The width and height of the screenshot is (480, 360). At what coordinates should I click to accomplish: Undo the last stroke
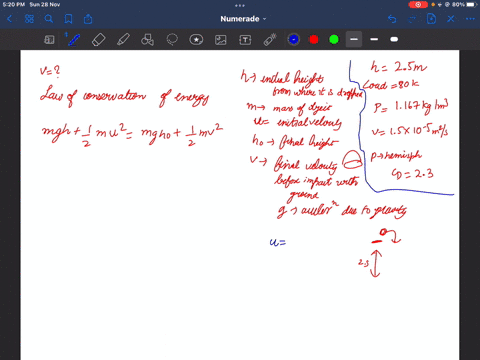[x=392, y=19]
